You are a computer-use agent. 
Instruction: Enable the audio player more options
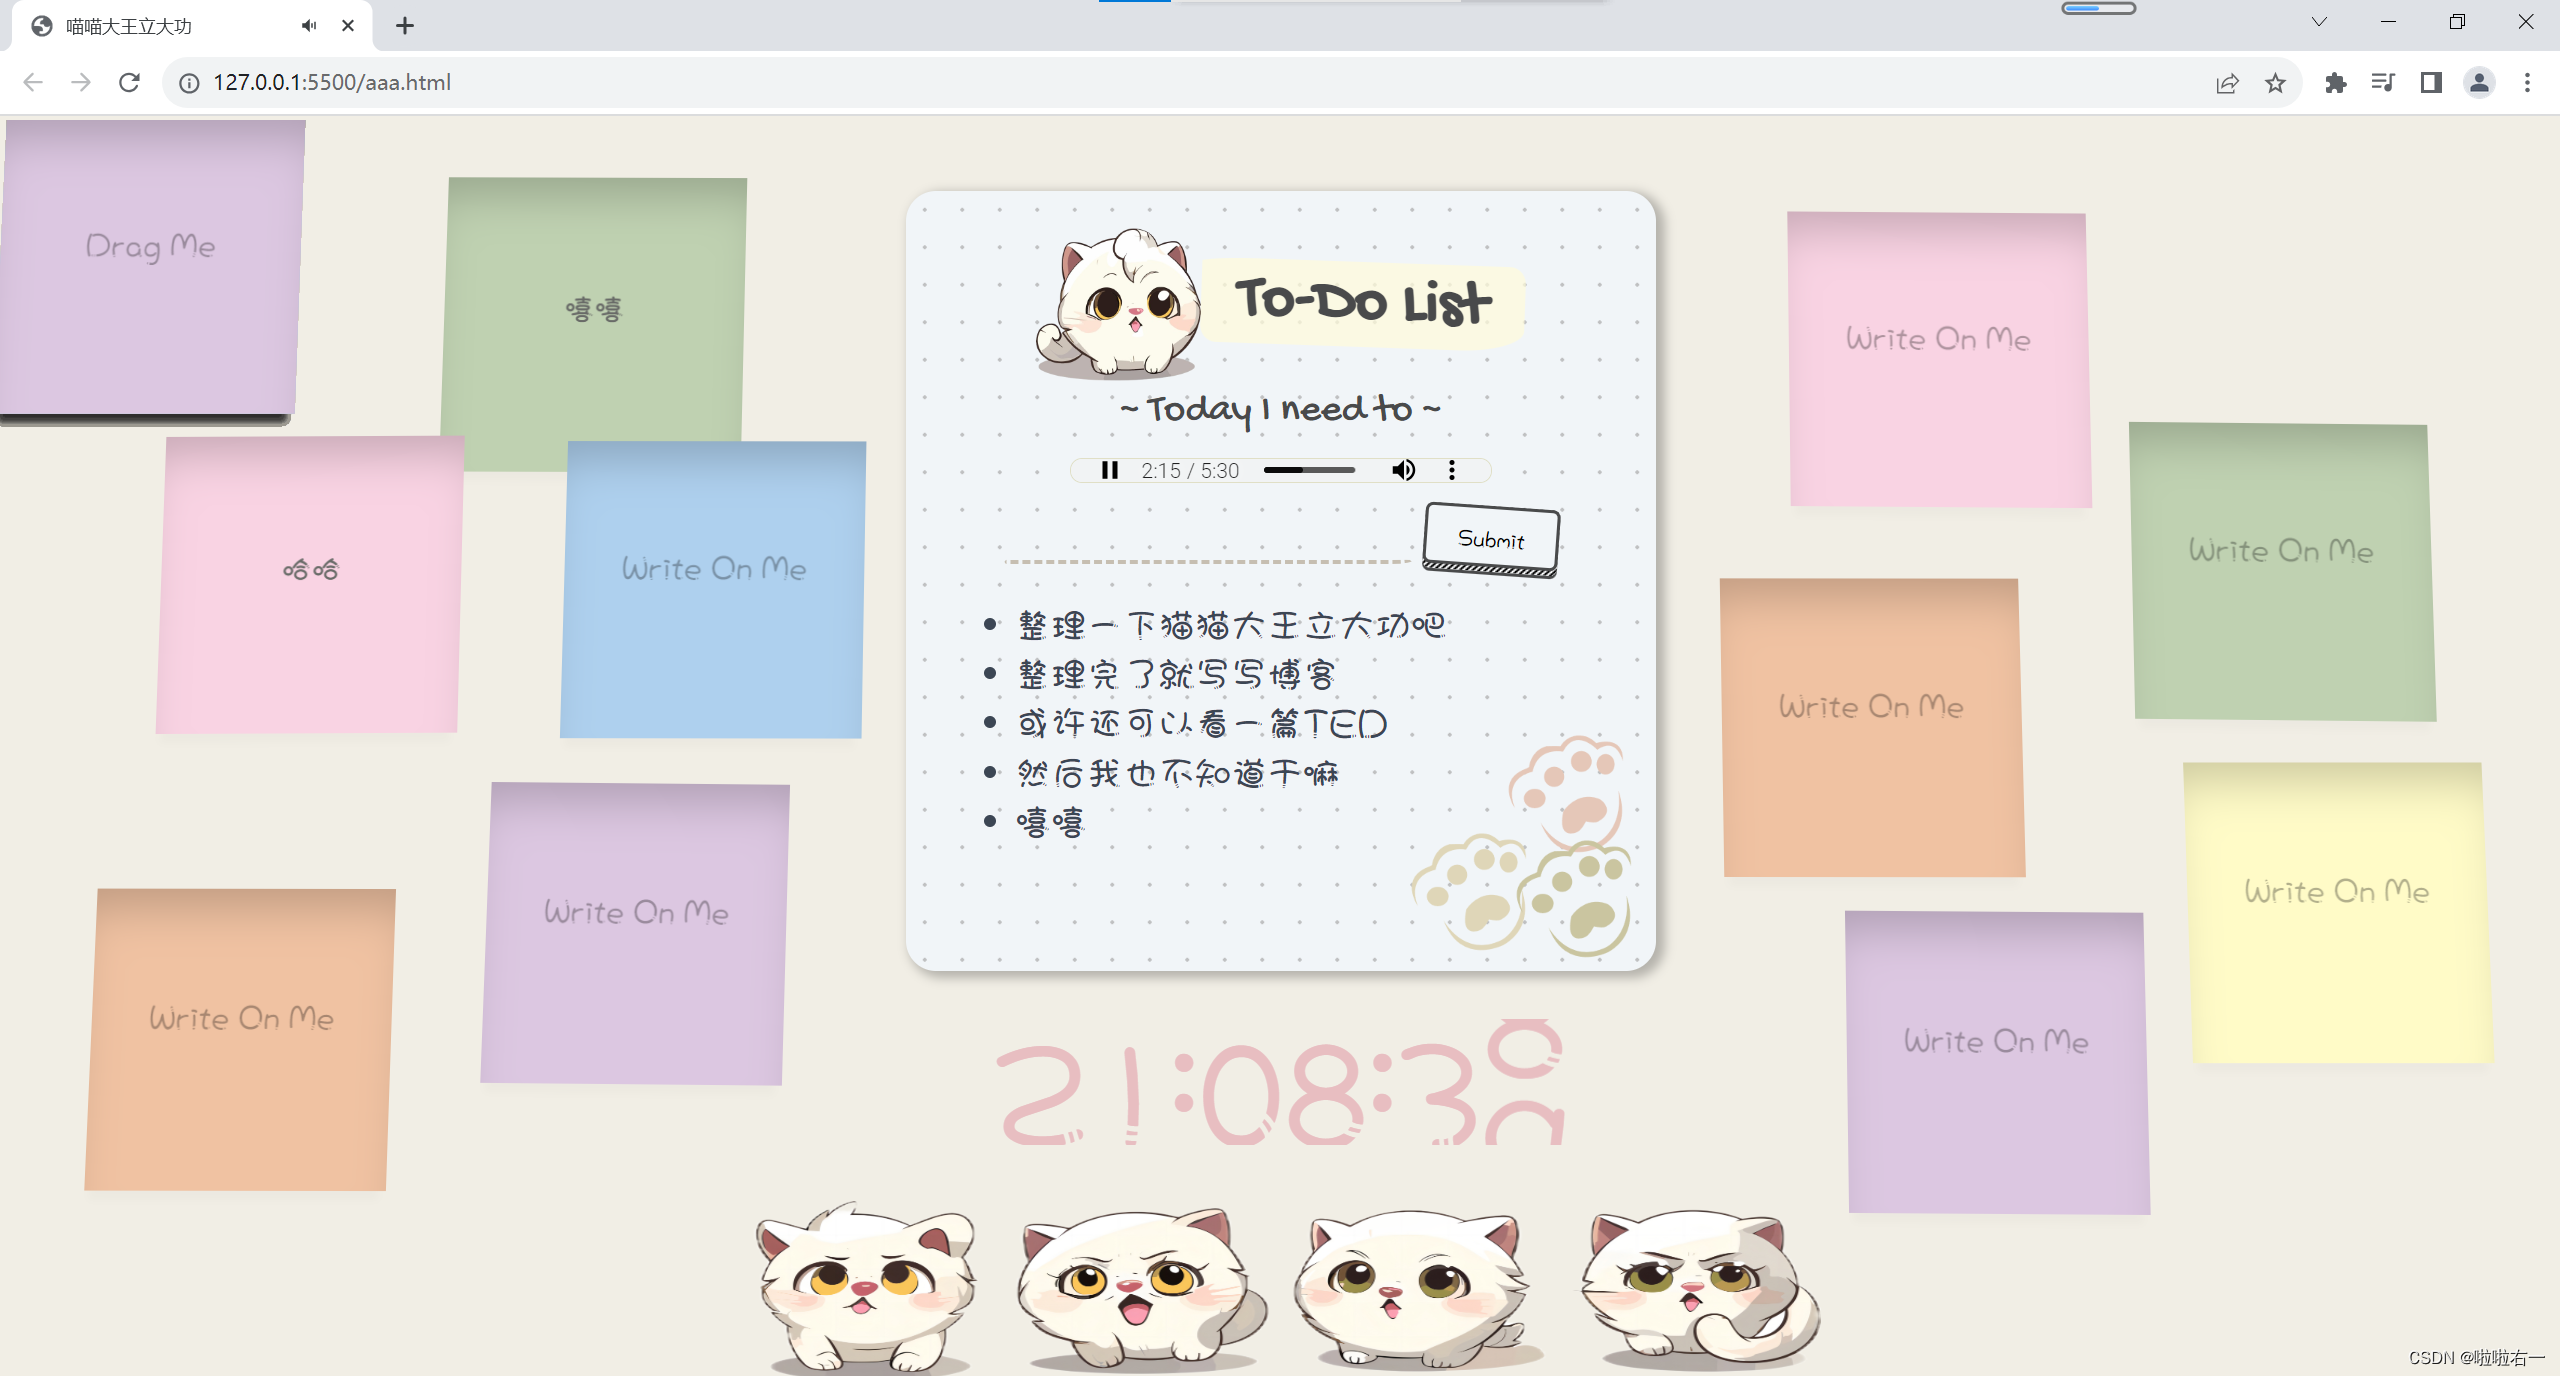click(1450, 471)
